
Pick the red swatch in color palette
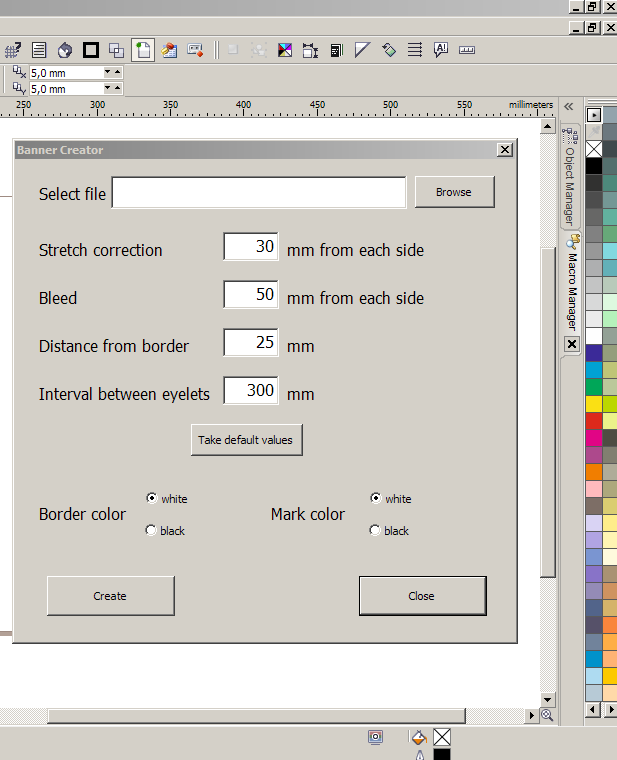pyautogui.click(x=594, y=421)
